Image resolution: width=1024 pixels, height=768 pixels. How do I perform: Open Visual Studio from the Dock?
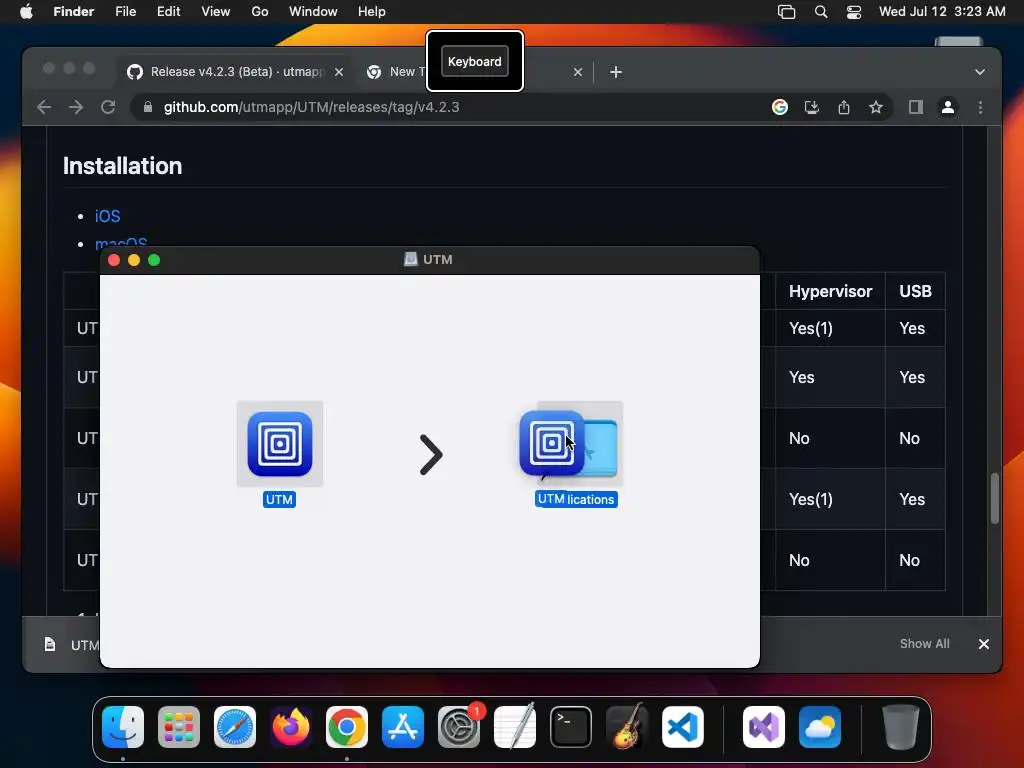764,727
